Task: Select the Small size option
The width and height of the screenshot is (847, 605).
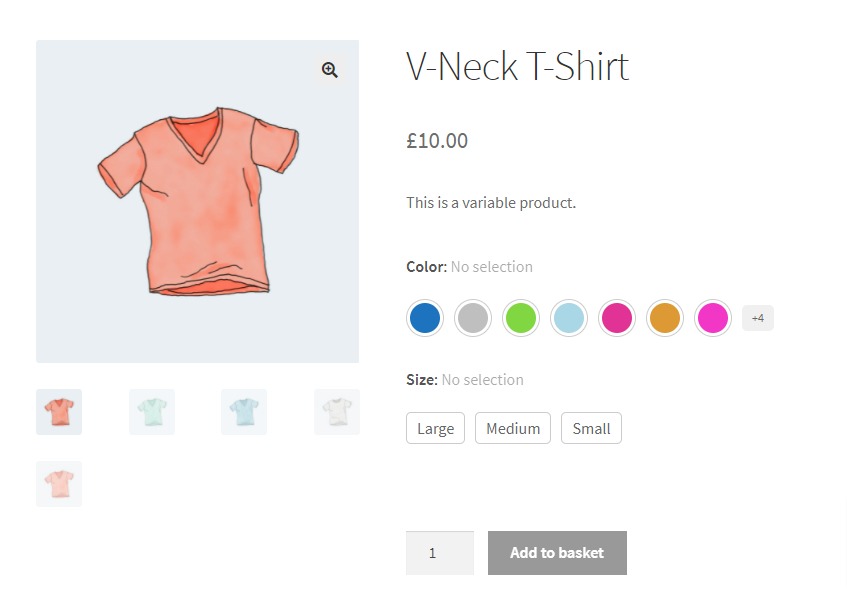Action: (x=591, y=428)
